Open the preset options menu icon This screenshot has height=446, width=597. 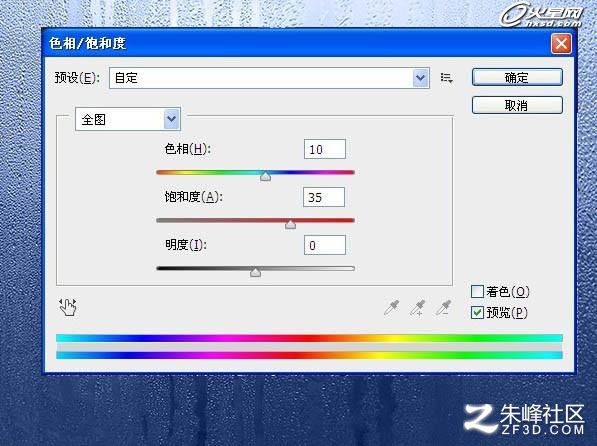click(446, 78)
